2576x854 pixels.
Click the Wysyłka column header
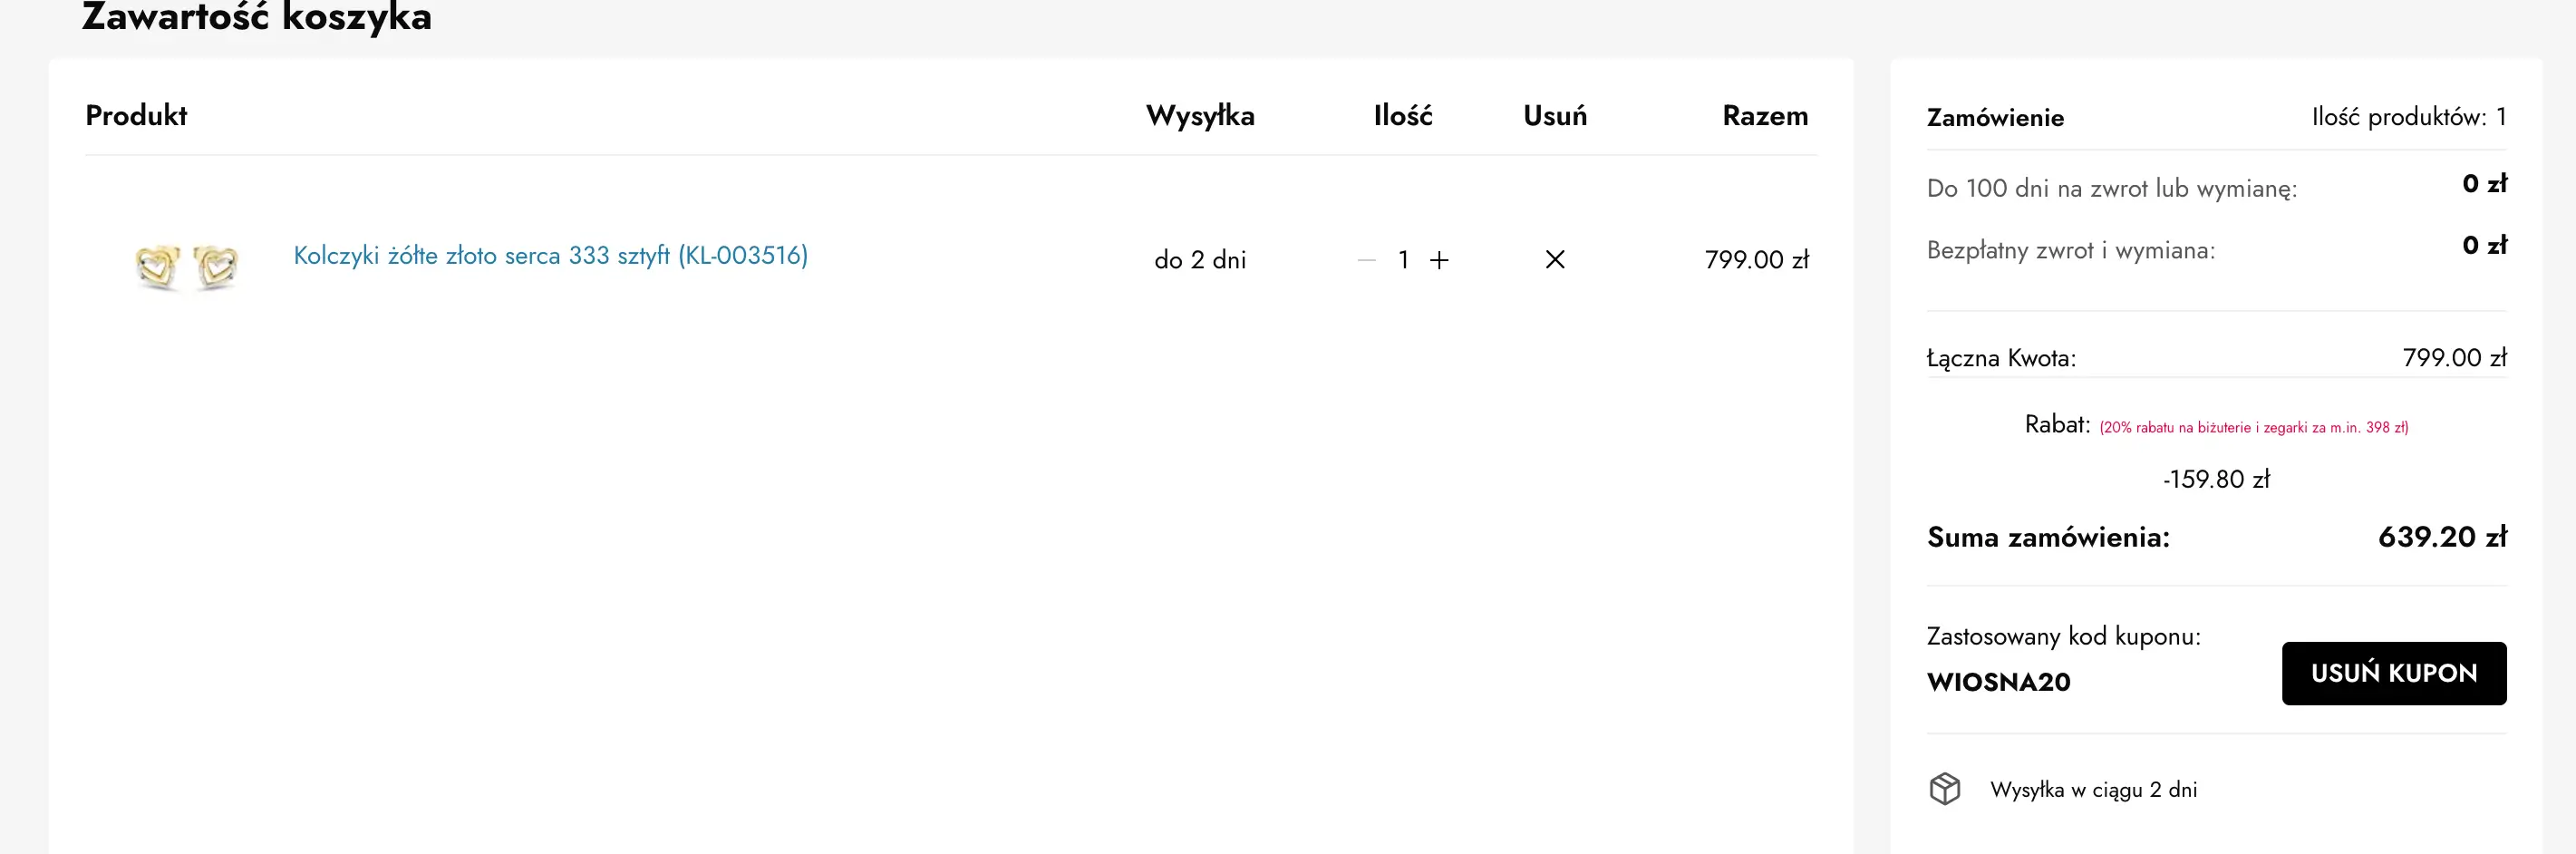1200,116
